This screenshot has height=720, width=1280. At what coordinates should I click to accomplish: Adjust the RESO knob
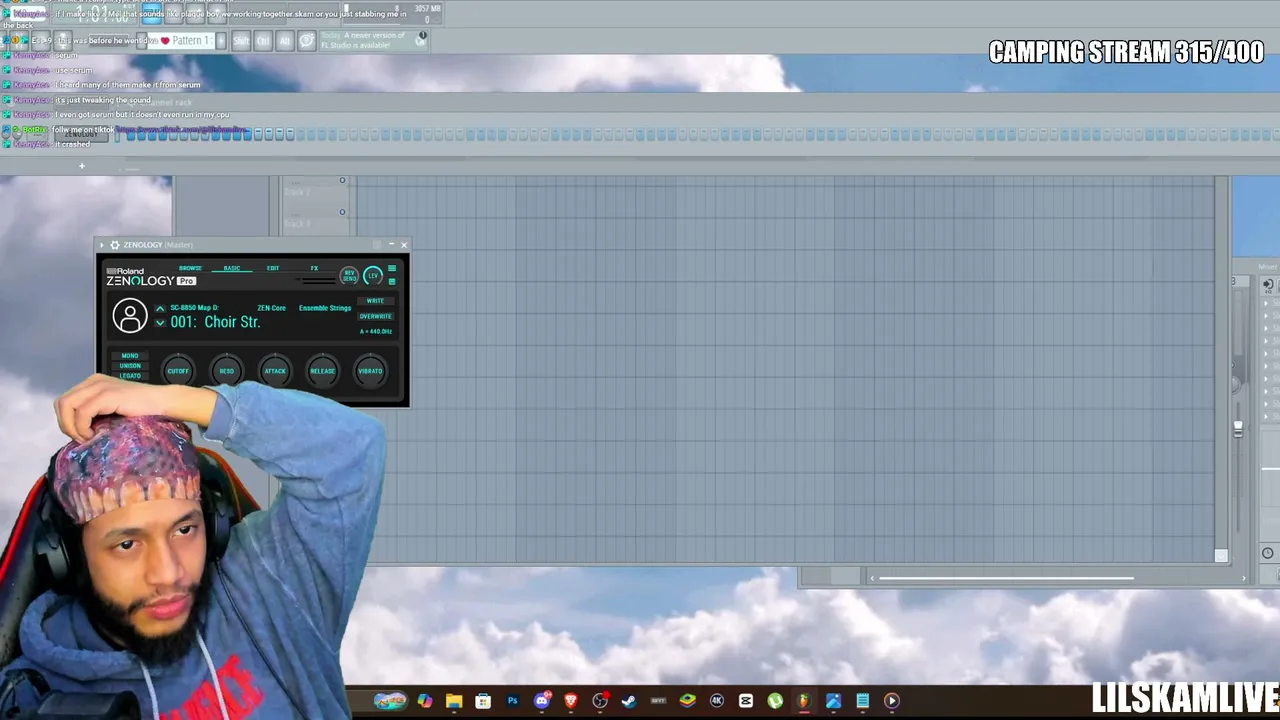point(227,371)
